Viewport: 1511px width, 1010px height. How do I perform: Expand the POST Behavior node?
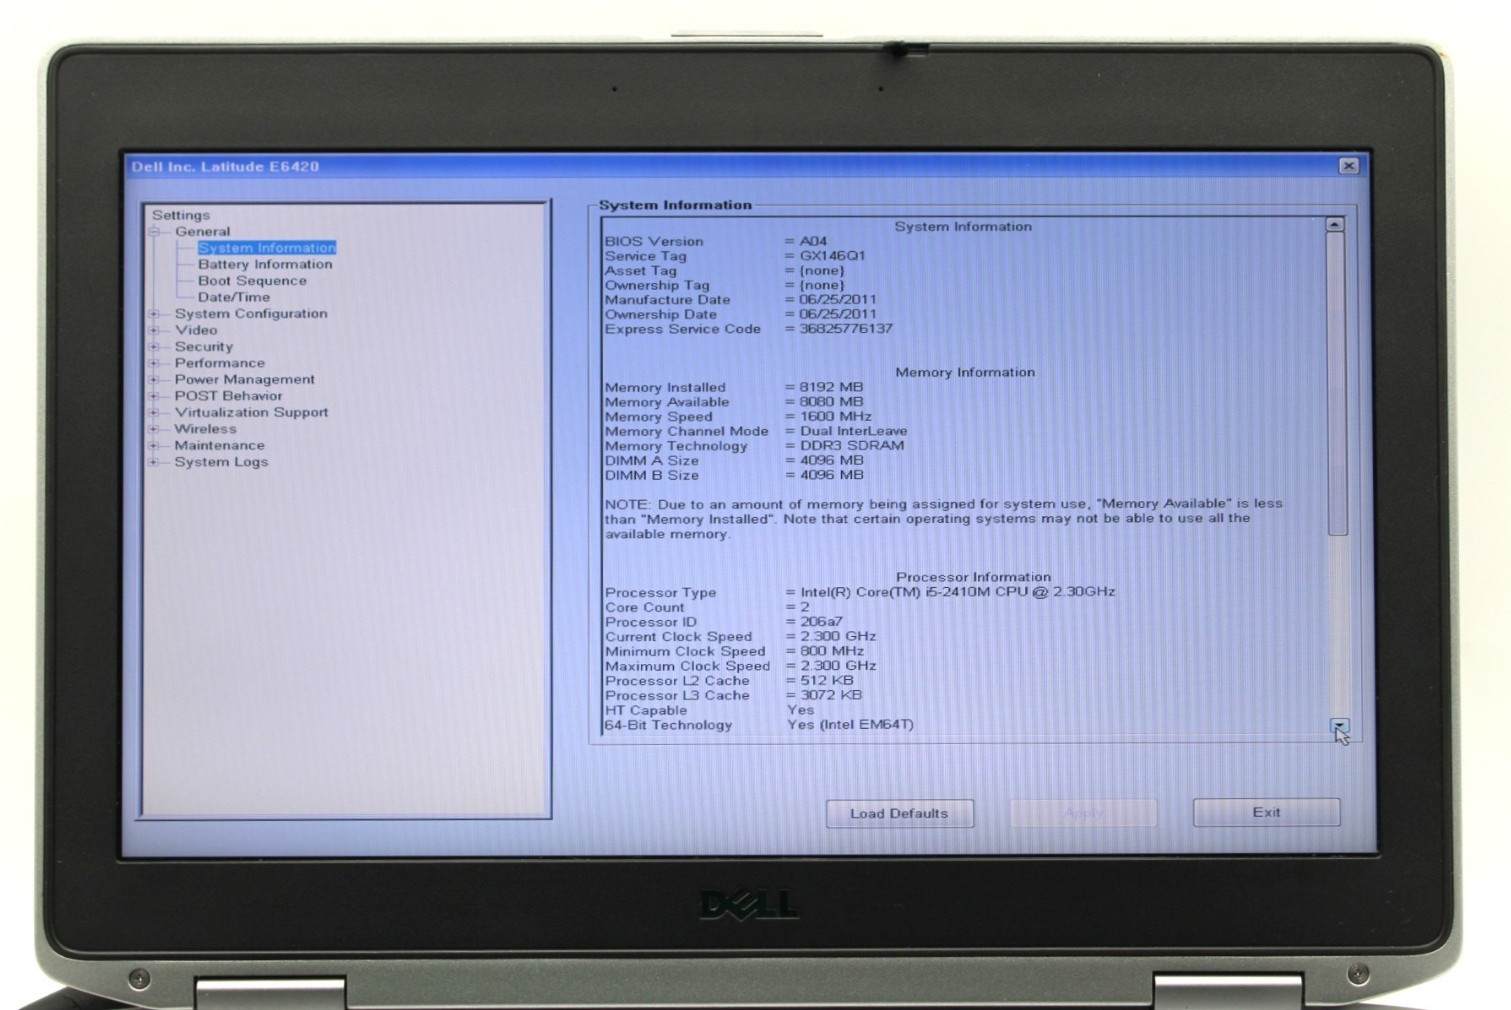coord(155,396)
